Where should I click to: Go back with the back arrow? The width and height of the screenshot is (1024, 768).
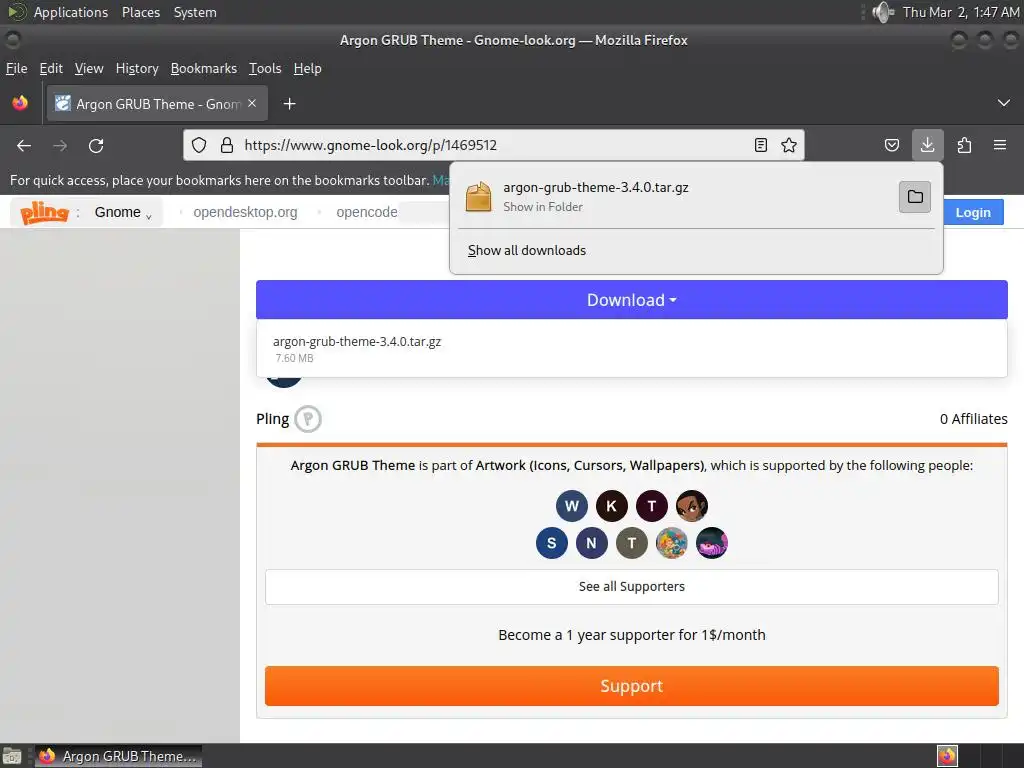coord(24,146)
